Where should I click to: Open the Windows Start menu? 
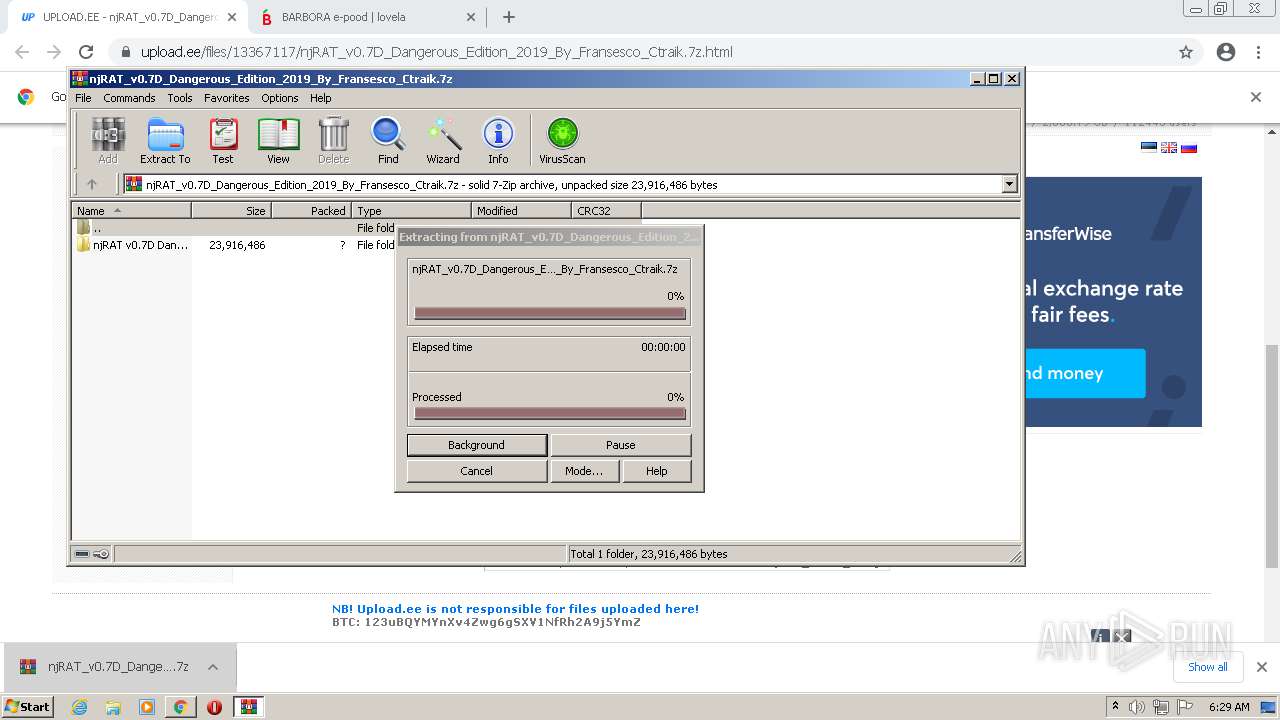[28, 706]
